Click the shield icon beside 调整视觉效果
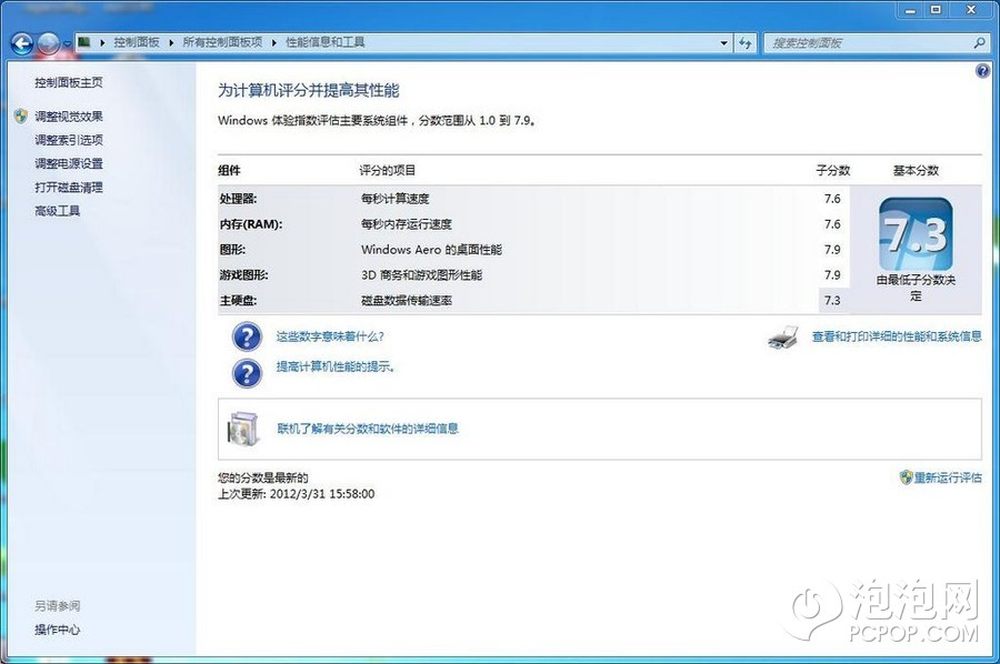The width and height of the screenshot is (1000, 664). coord(21,115)
